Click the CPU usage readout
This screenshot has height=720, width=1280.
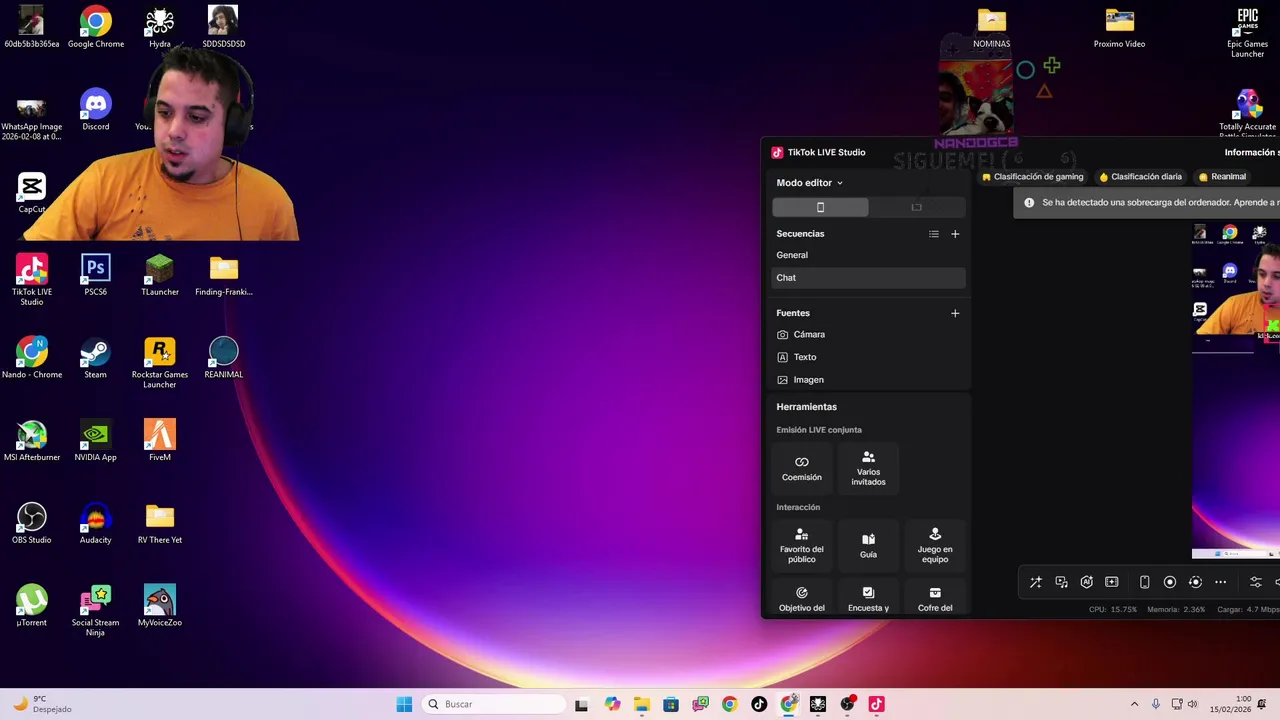pos(1113,609)
